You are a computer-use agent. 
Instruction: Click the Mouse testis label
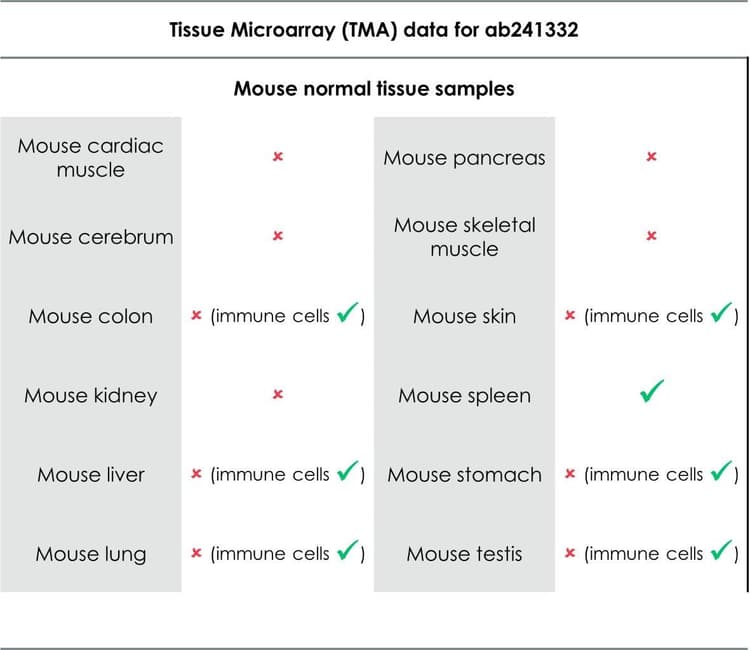point(464,553)
